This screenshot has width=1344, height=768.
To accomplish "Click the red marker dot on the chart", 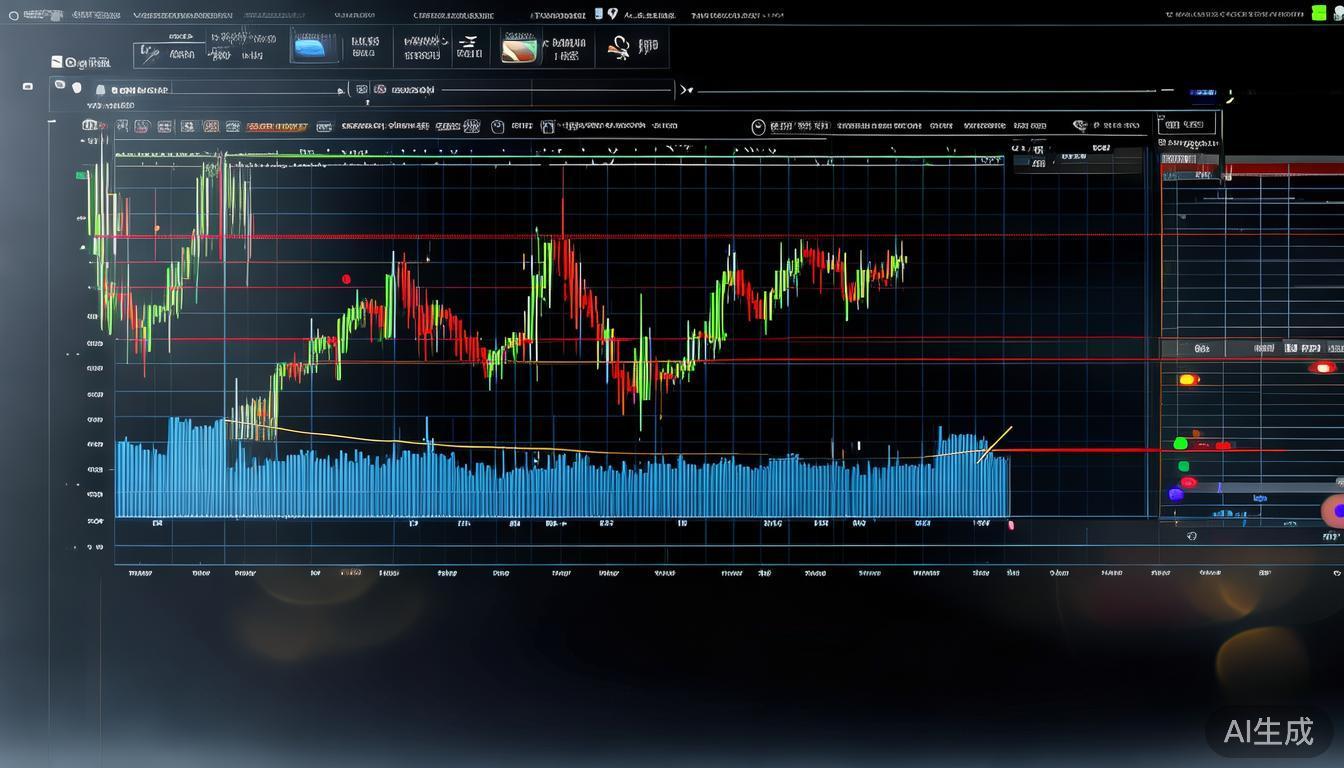I will tap(346, 279).
